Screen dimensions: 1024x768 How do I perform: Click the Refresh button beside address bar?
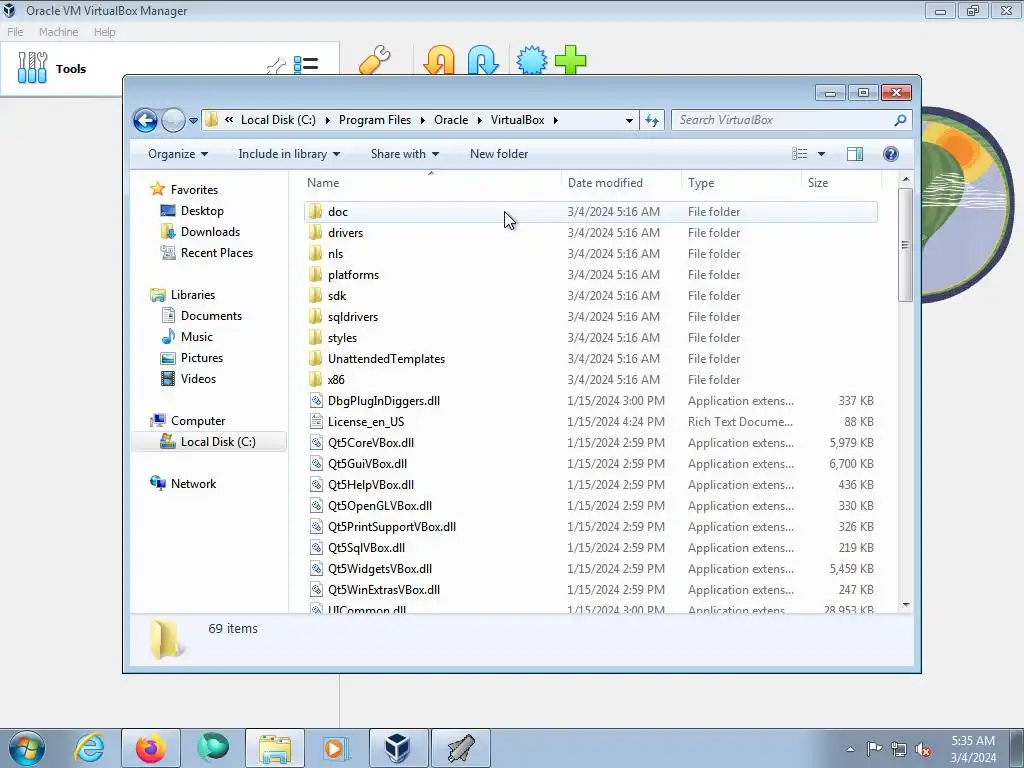(x=652, y=120)
